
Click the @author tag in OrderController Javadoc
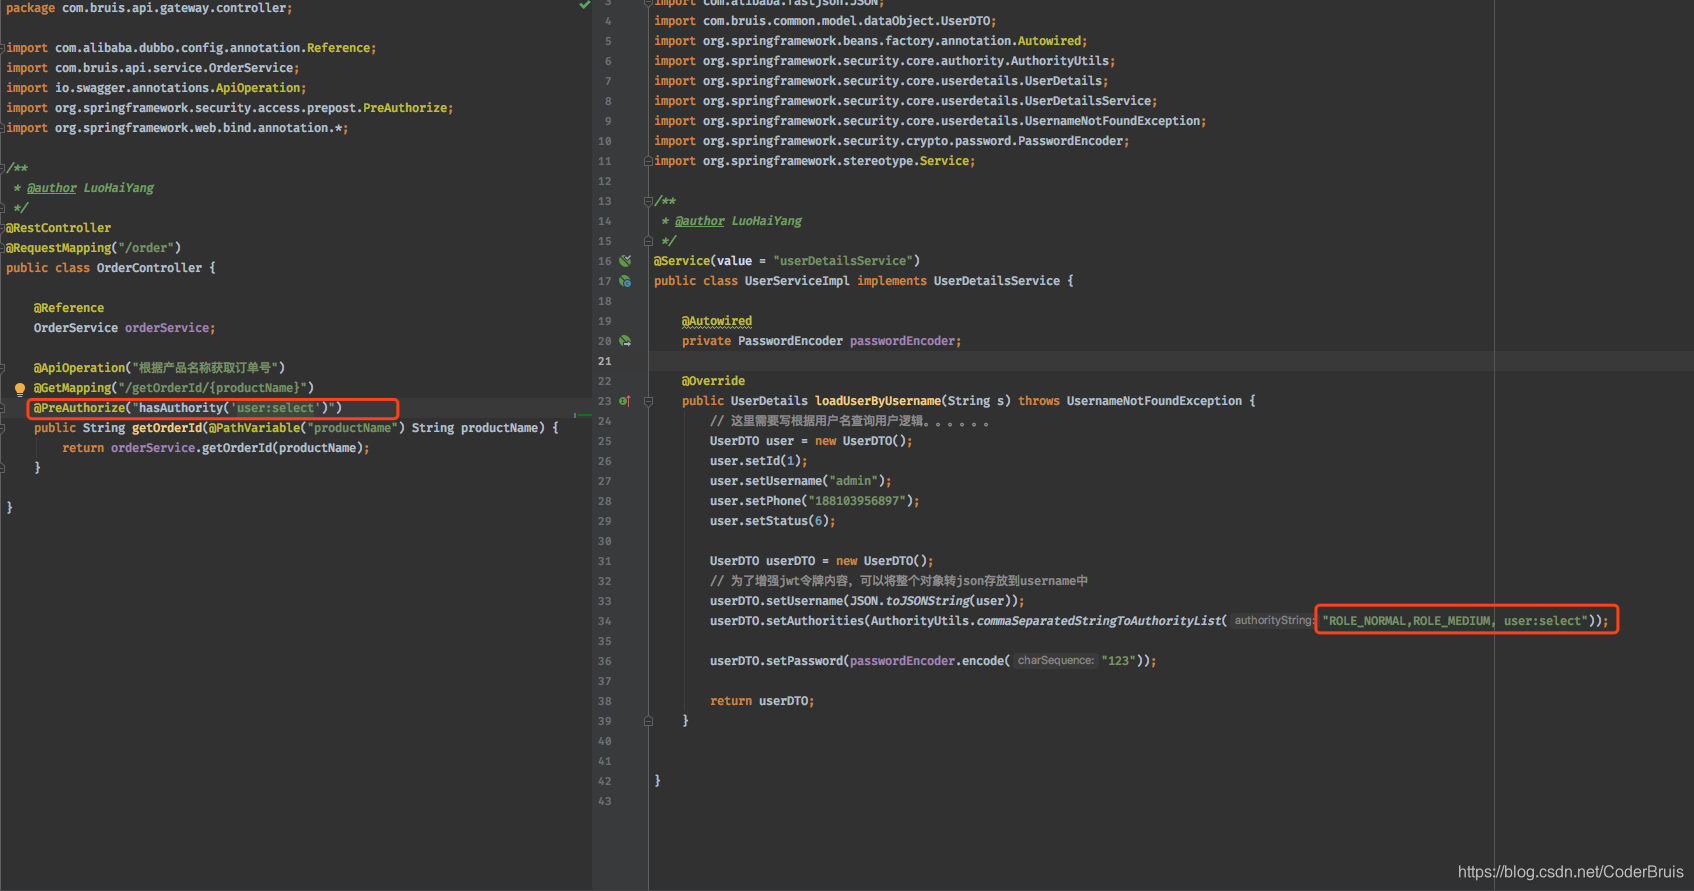52,188
